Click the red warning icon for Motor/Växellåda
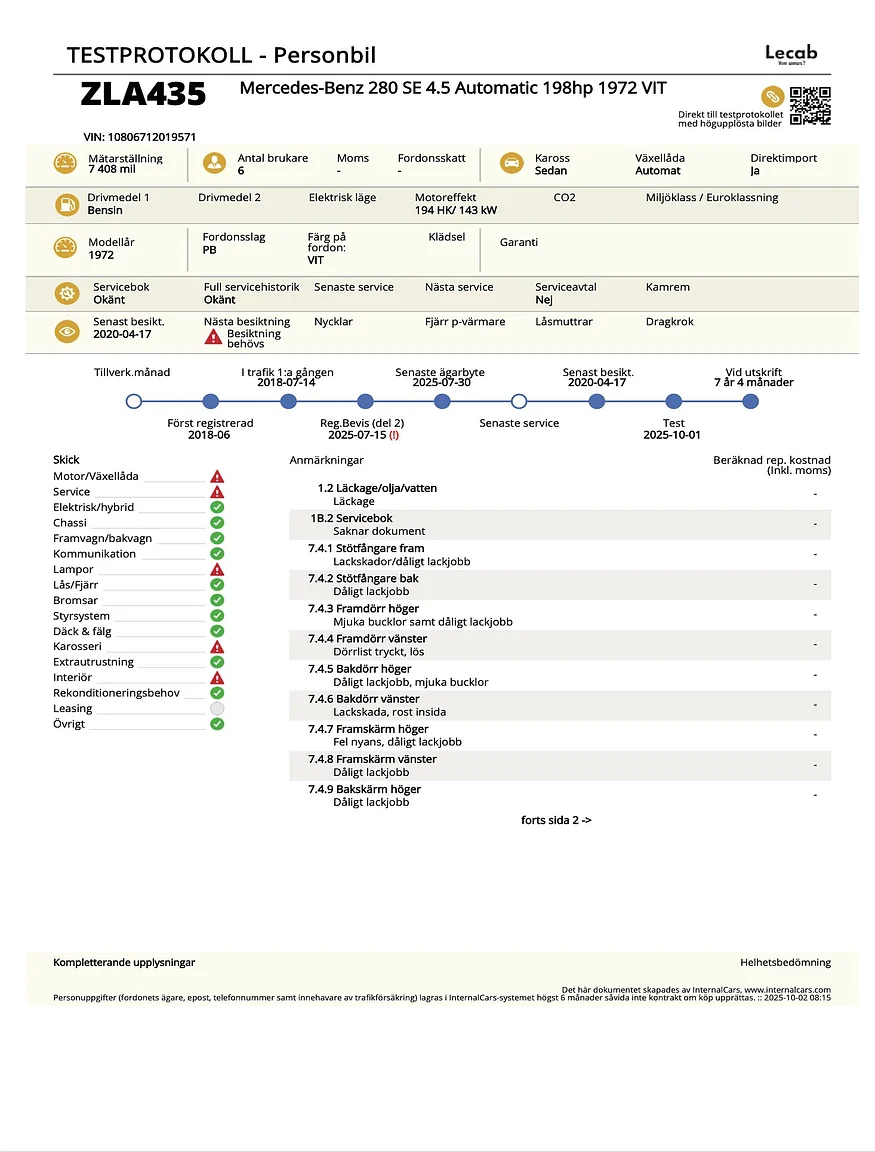 pyautogui.click(x=217, y=477)
